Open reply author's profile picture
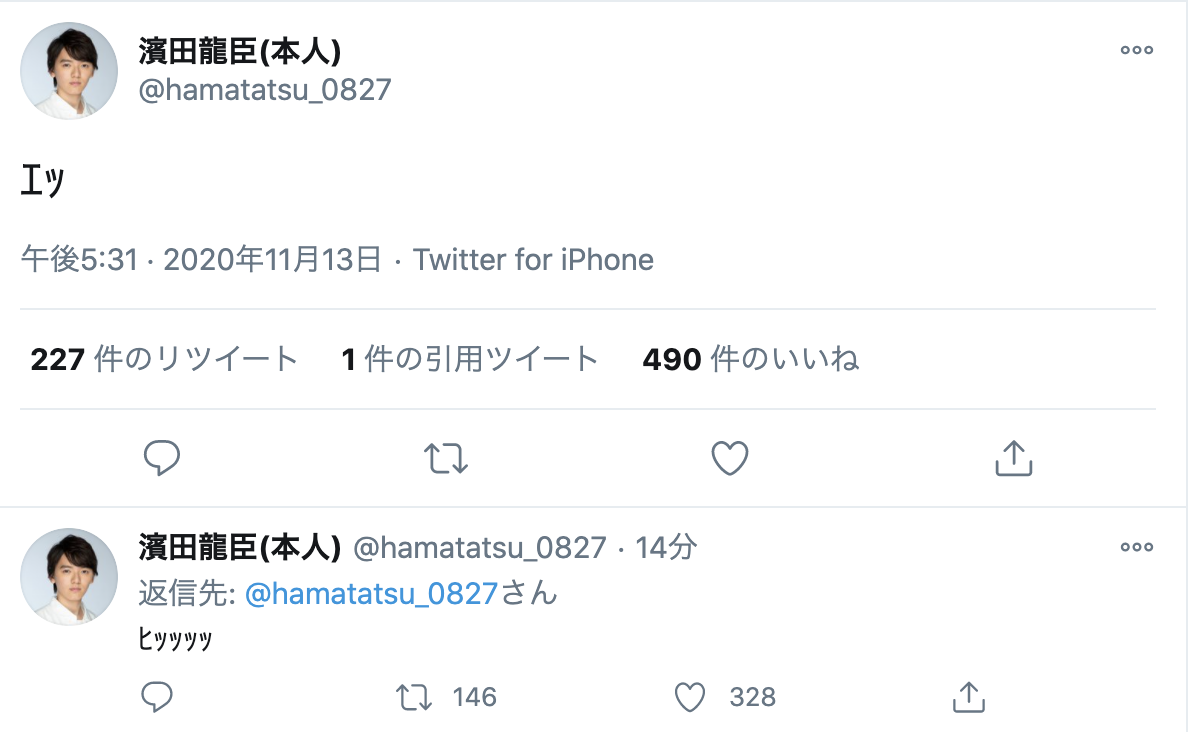This screenshot has height=732, width=1188. pyautogui.click(x=70, y=577)
